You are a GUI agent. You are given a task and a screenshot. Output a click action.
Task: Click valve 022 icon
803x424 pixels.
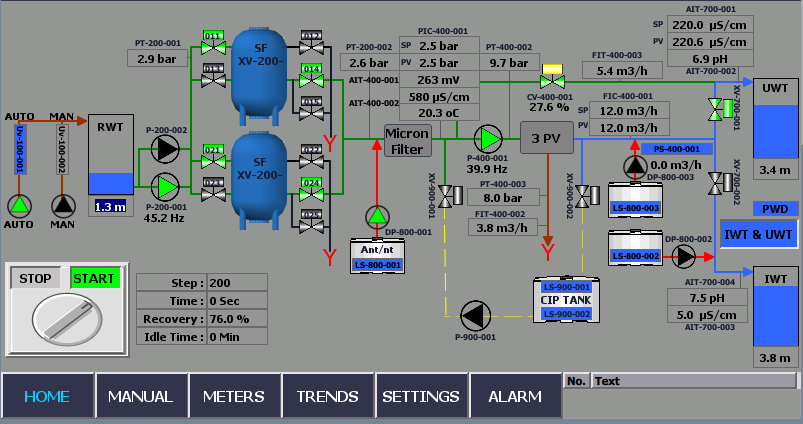pyautogui.click(x=311, y=157)
